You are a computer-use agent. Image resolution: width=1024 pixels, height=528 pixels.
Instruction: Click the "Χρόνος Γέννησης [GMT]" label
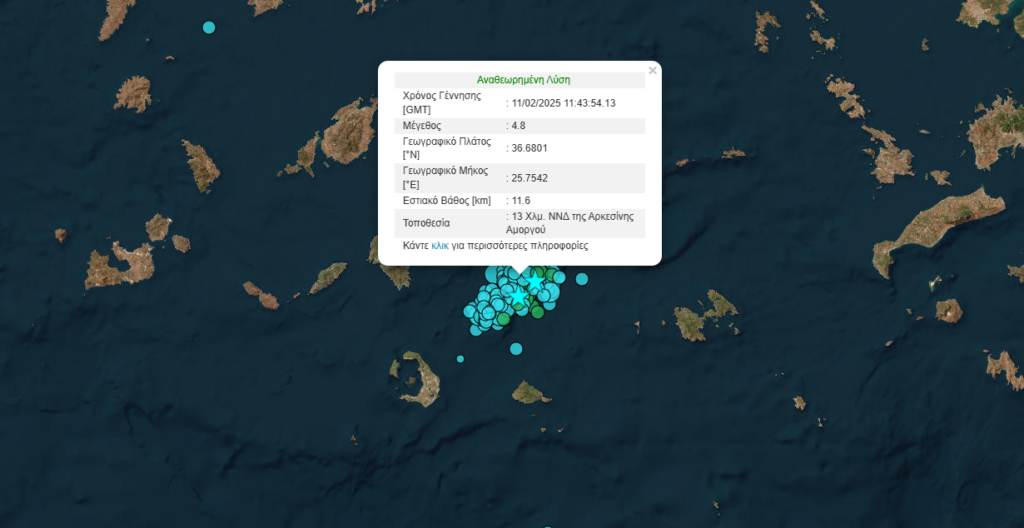click(442, 103)
